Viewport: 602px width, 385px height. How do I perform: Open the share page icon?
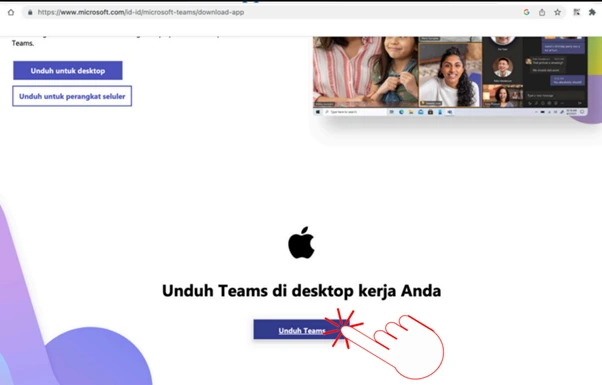click(x=542, y=12)
